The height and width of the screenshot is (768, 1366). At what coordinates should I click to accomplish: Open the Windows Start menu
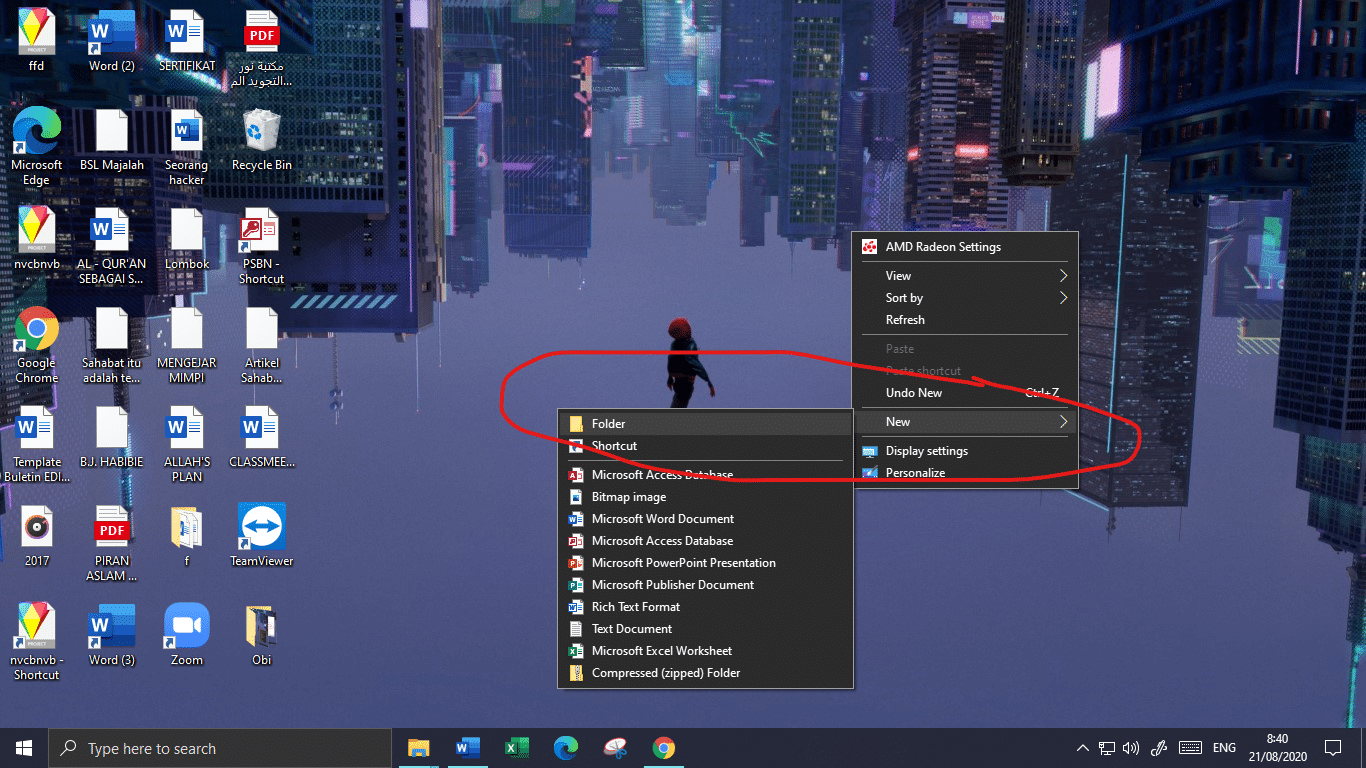[x=24, y=748]
